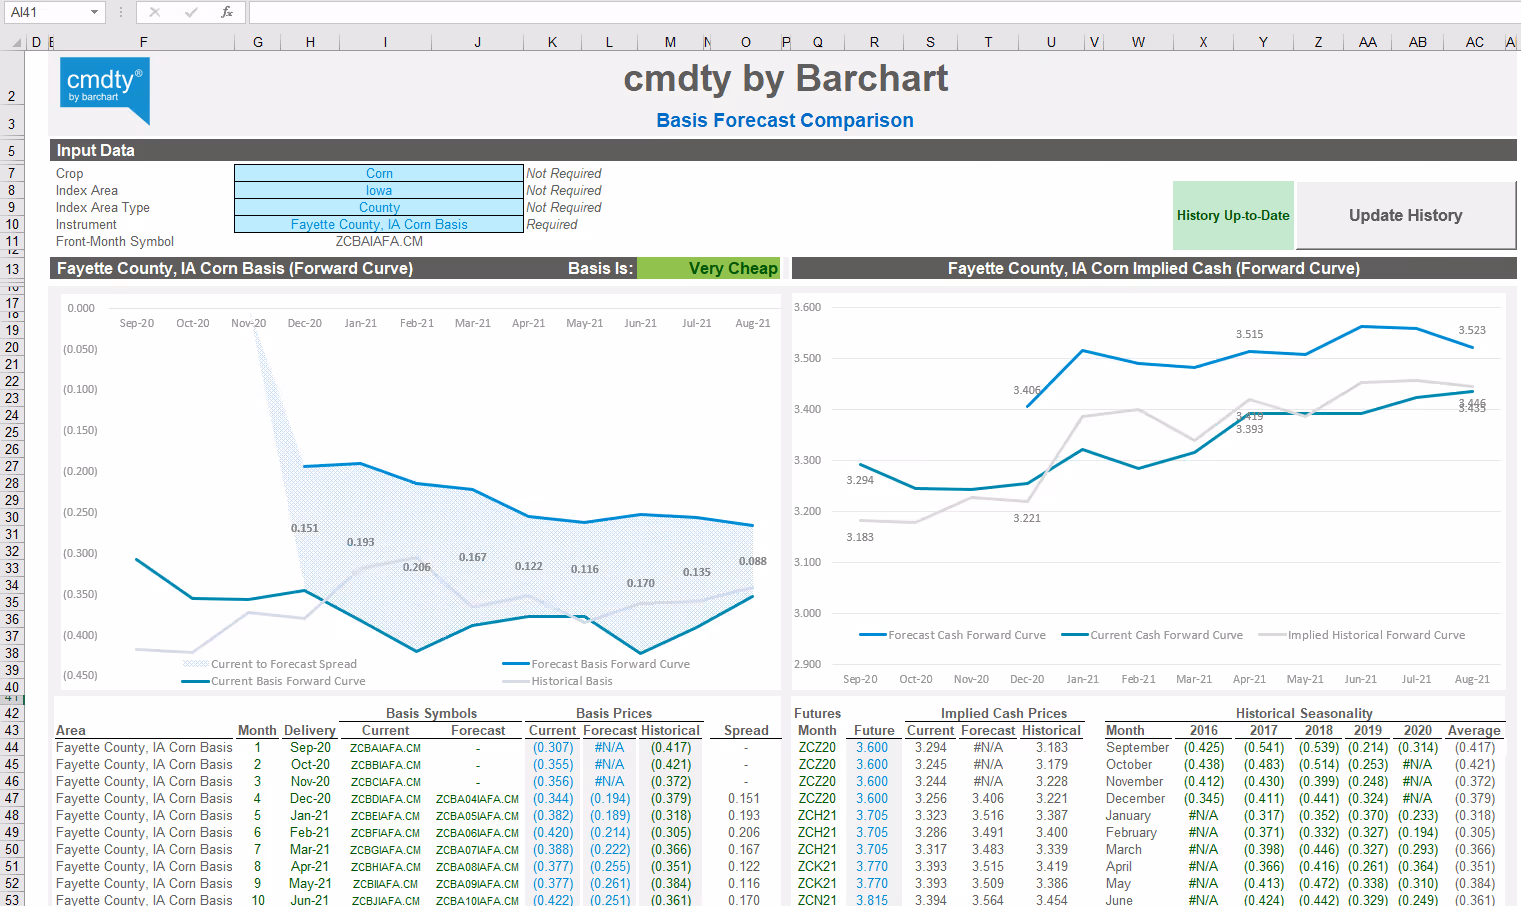Click the formula bar Cancel X icon
The width and height of the screenshot is (1521, 906).
[x=155, y=12]
